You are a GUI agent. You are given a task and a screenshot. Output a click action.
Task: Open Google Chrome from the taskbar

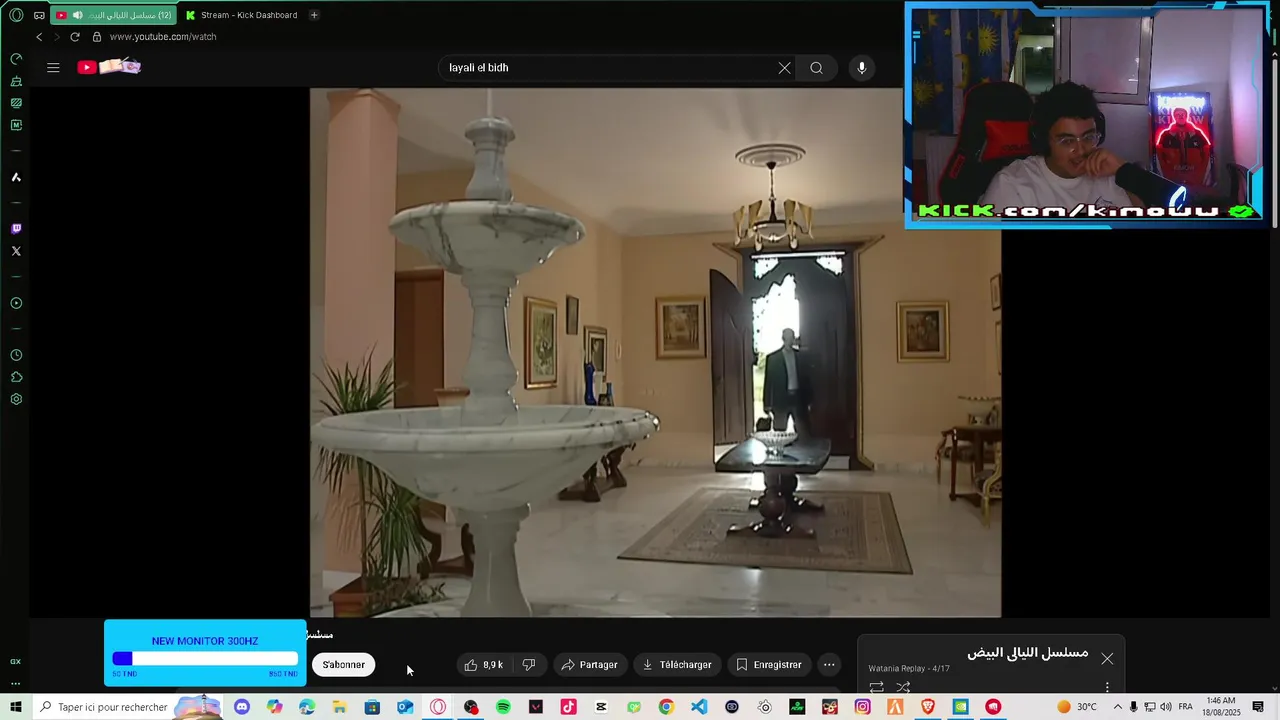point(666,707)
